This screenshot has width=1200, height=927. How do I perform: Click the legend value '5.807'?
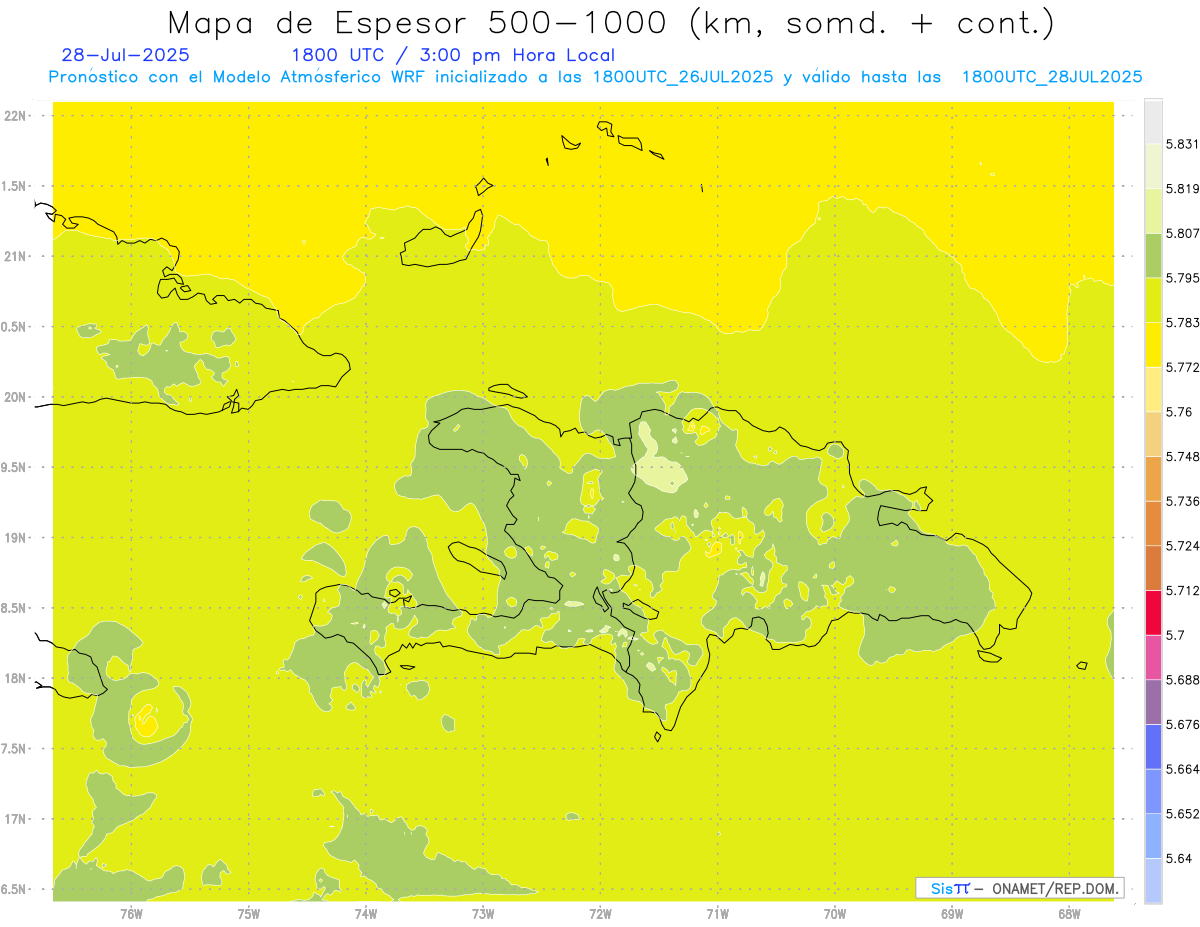click(1183, 233)
